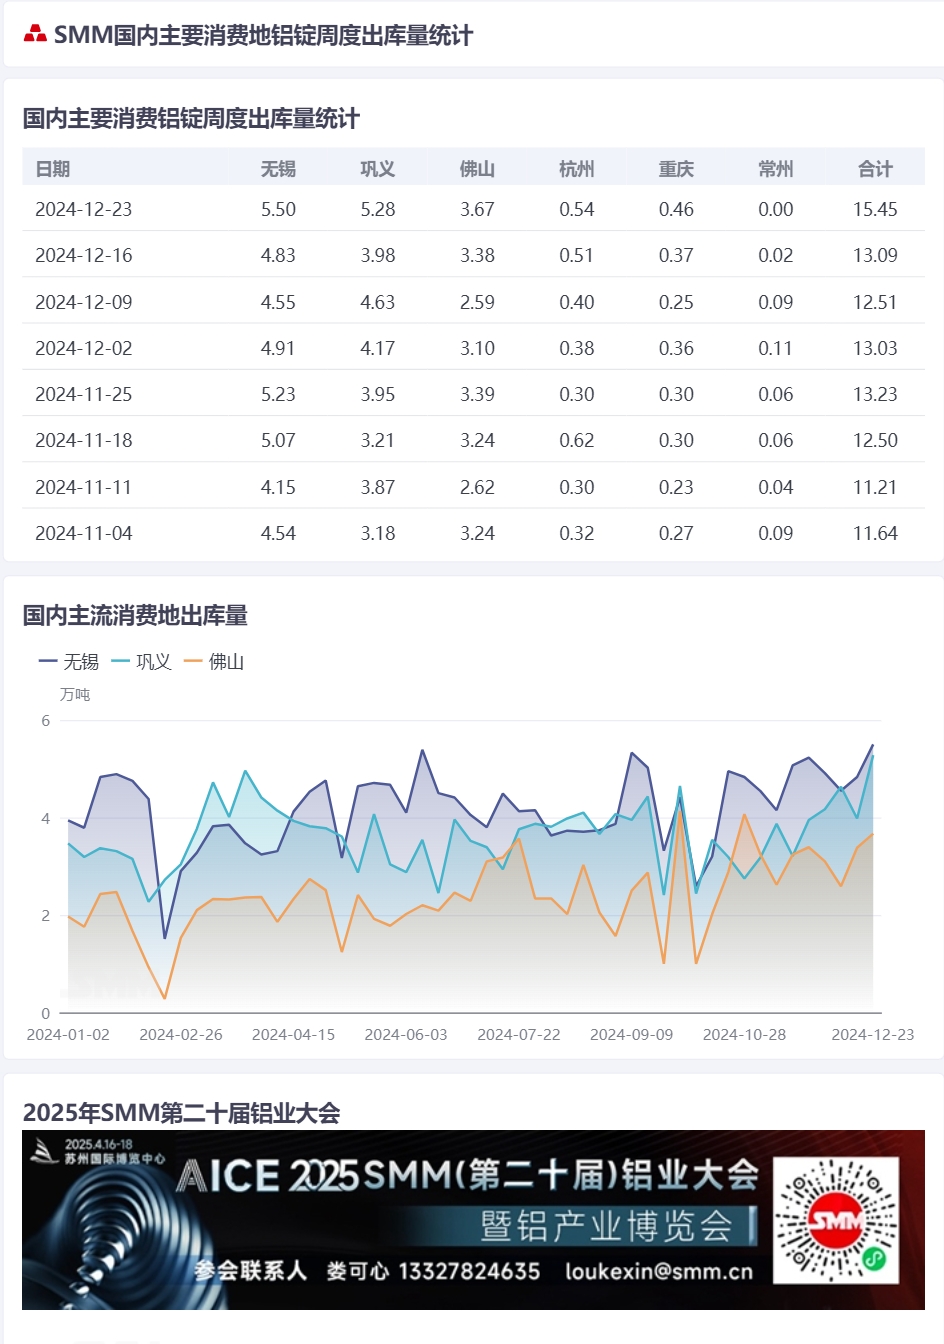Click the 2024-09-09 x-axis label
Viewport: 944px width, 1344px height.
click(x=631, y=1034)
